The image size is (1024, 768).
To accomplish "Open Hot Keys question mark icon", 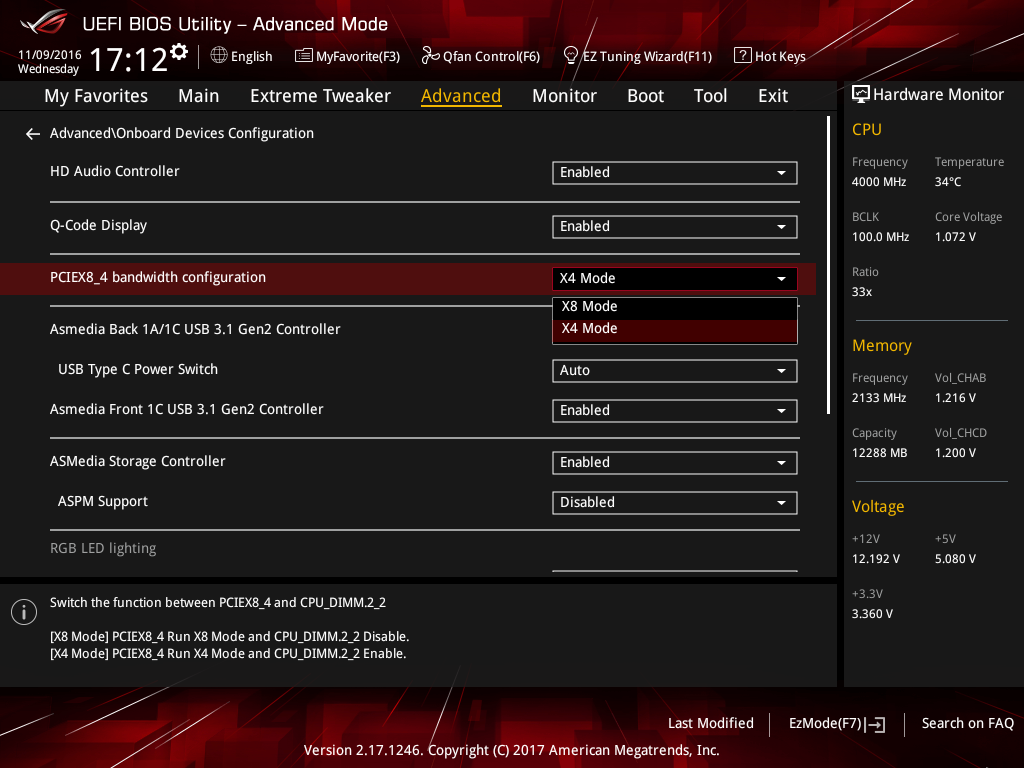I will coord(743,56).
